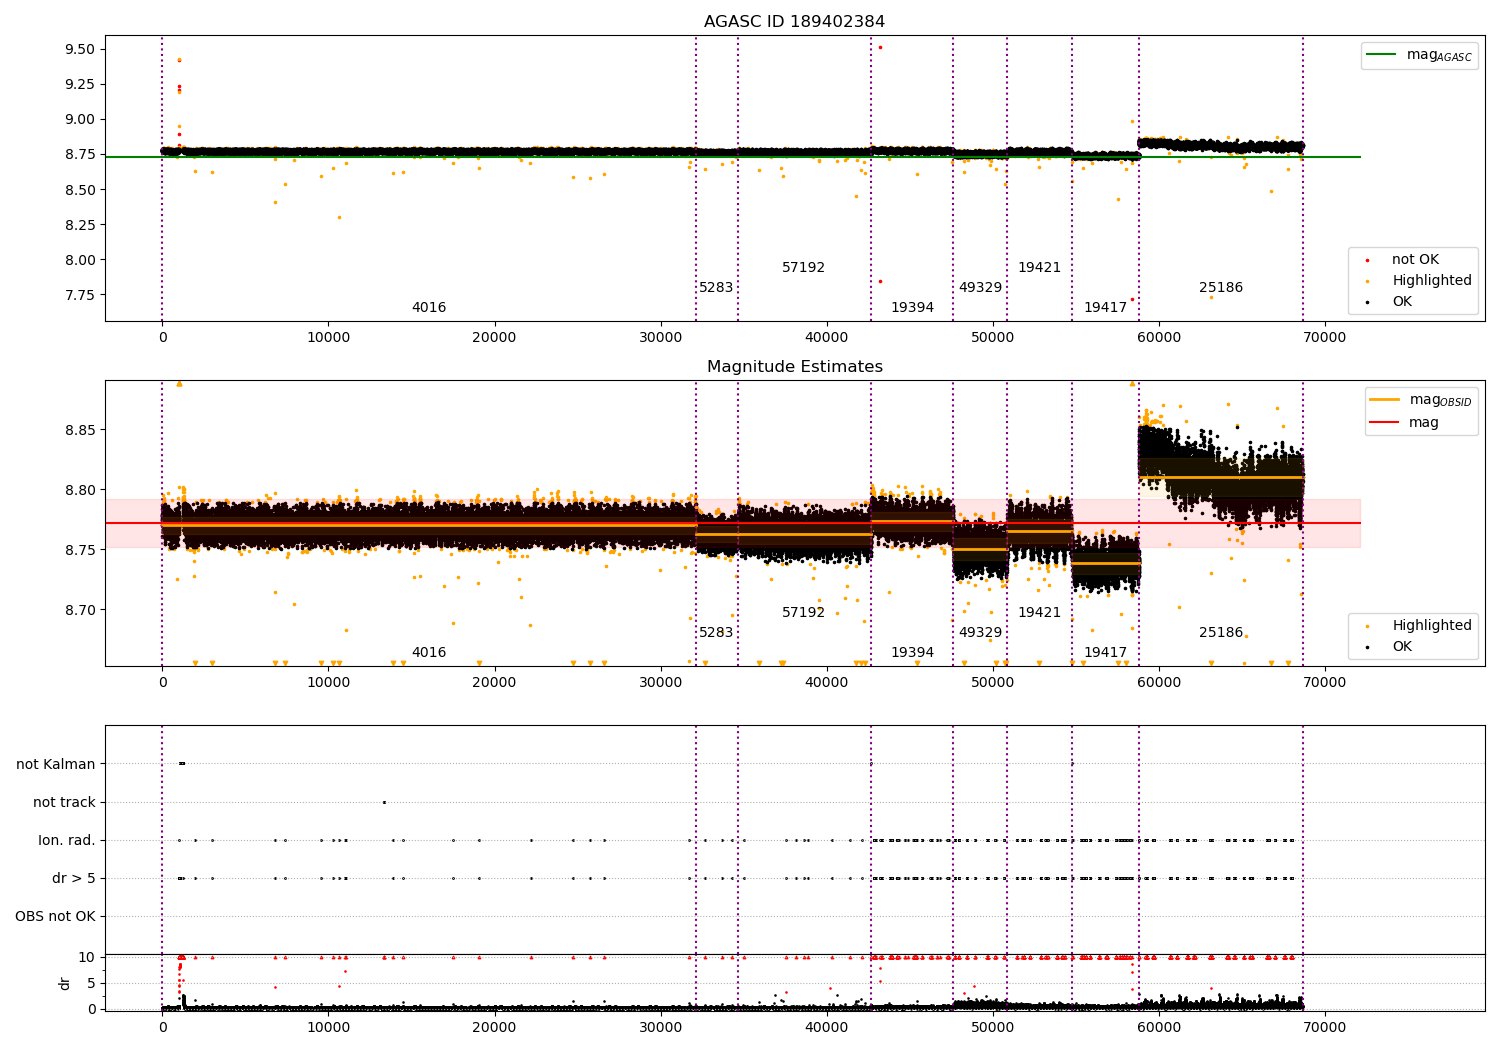Click OBSID label 19421 in the top plot
This screenshot has height=1050, width=1500.
[x=1039, y=268]
